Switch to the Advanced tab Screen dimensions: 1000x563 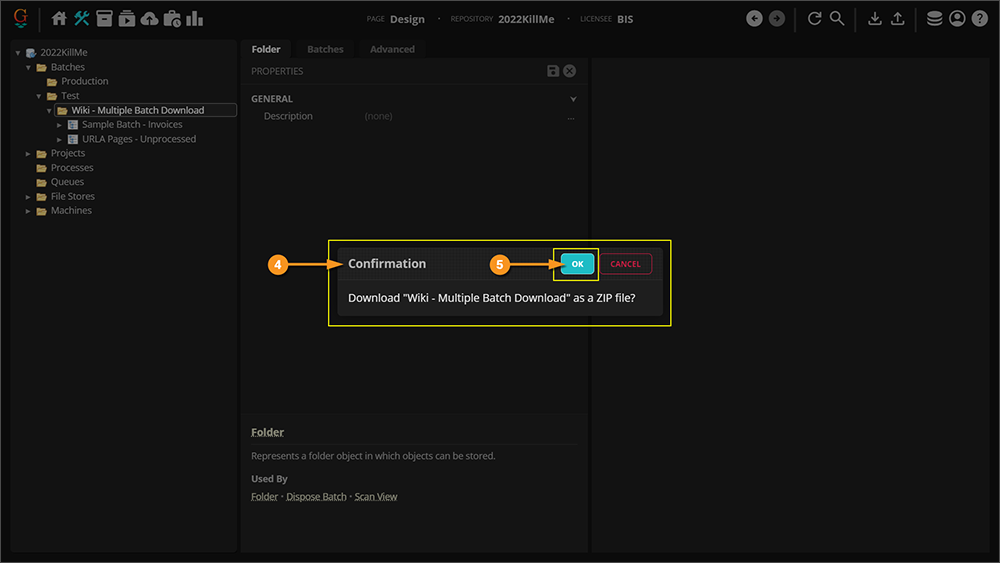[x=392, y=49]
